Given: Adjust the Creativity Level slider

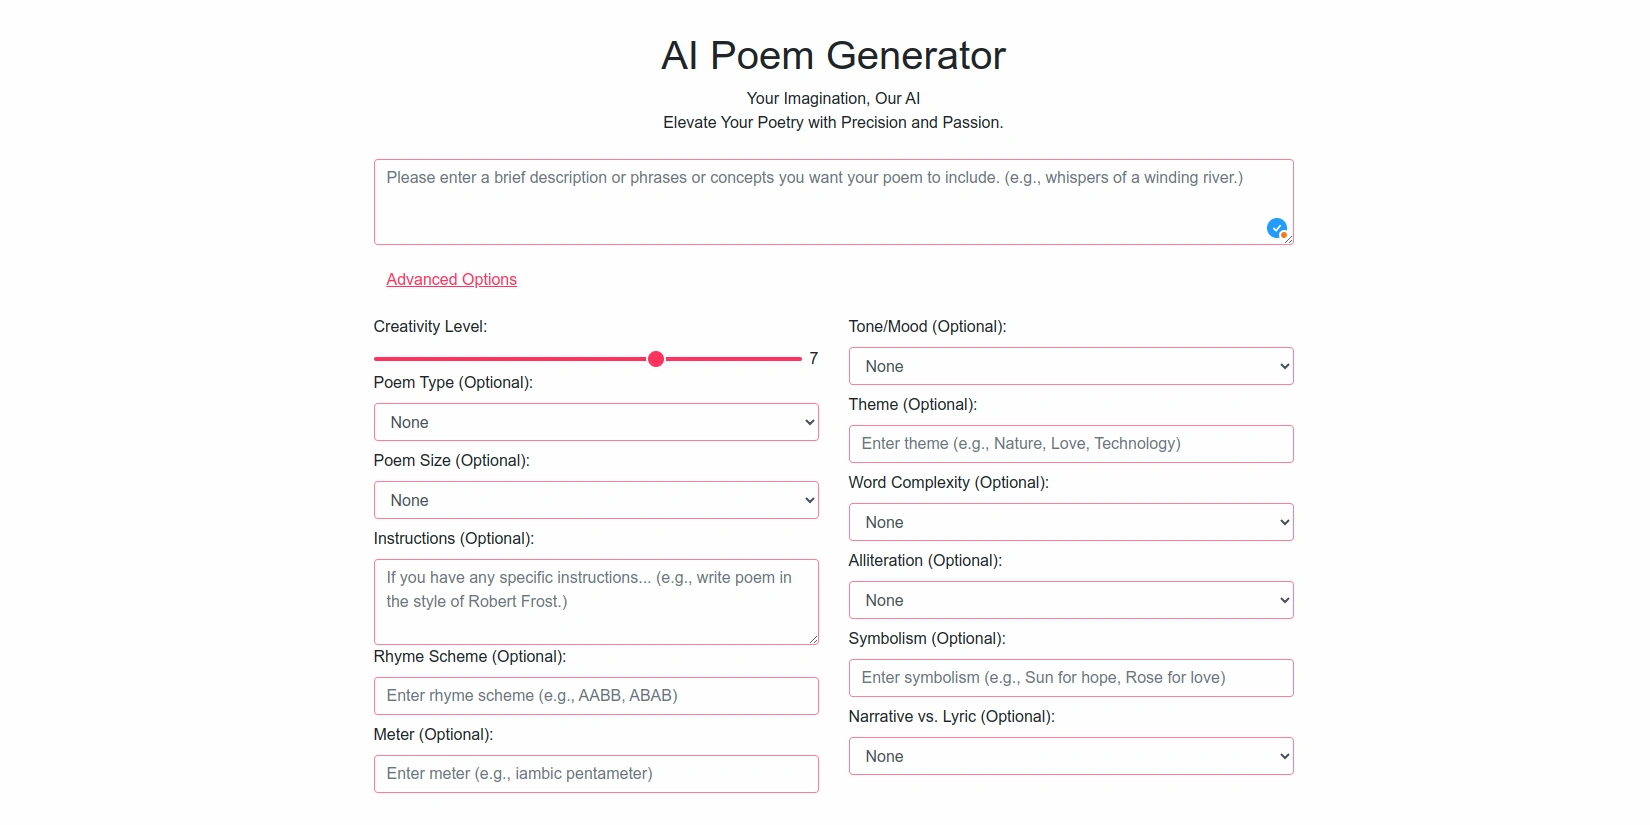Looking at the screenshot, I should pyautogui.click(x=656, y=359).
